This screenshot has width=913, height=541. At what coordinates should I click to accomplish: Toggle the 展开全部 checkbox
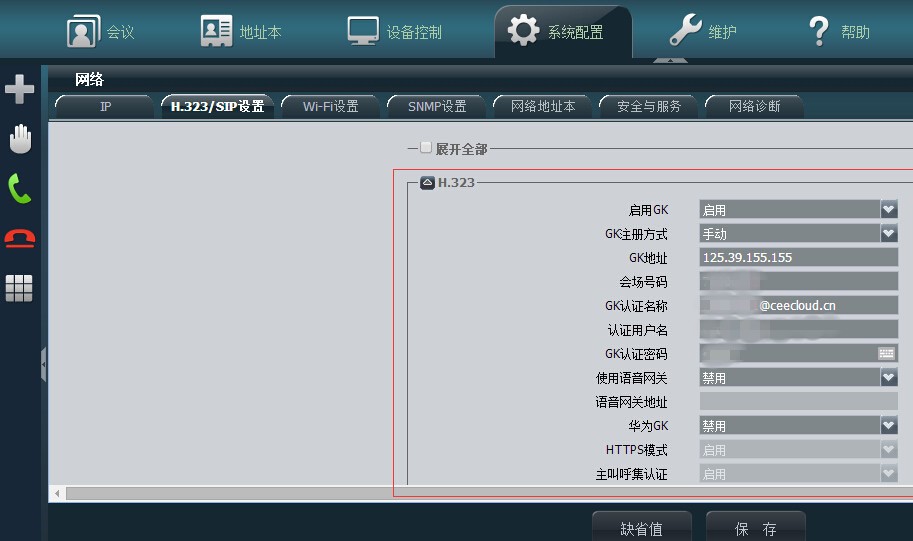(426, 148)
